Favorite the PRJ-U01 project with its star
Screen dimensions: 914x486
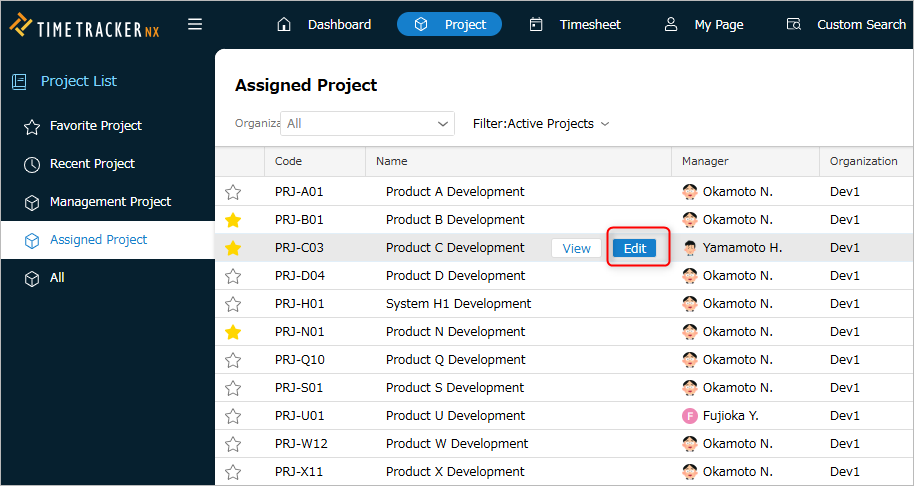tap(233, 415)
